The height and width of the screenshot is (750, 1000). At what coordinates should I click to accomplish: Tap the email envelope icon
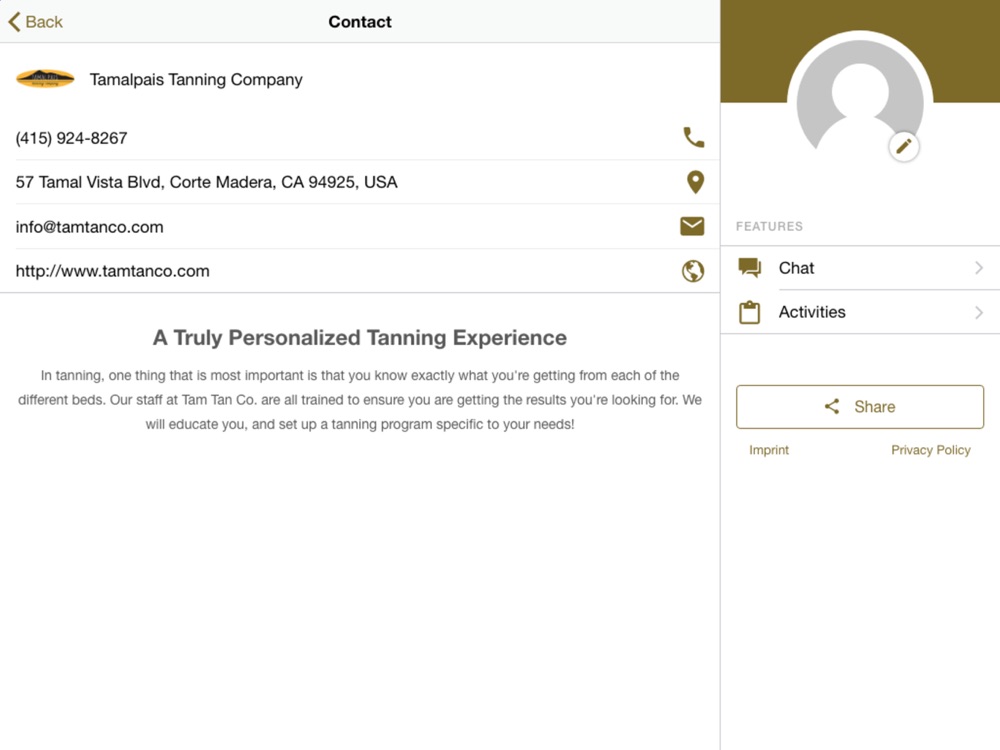pos(692,226)
